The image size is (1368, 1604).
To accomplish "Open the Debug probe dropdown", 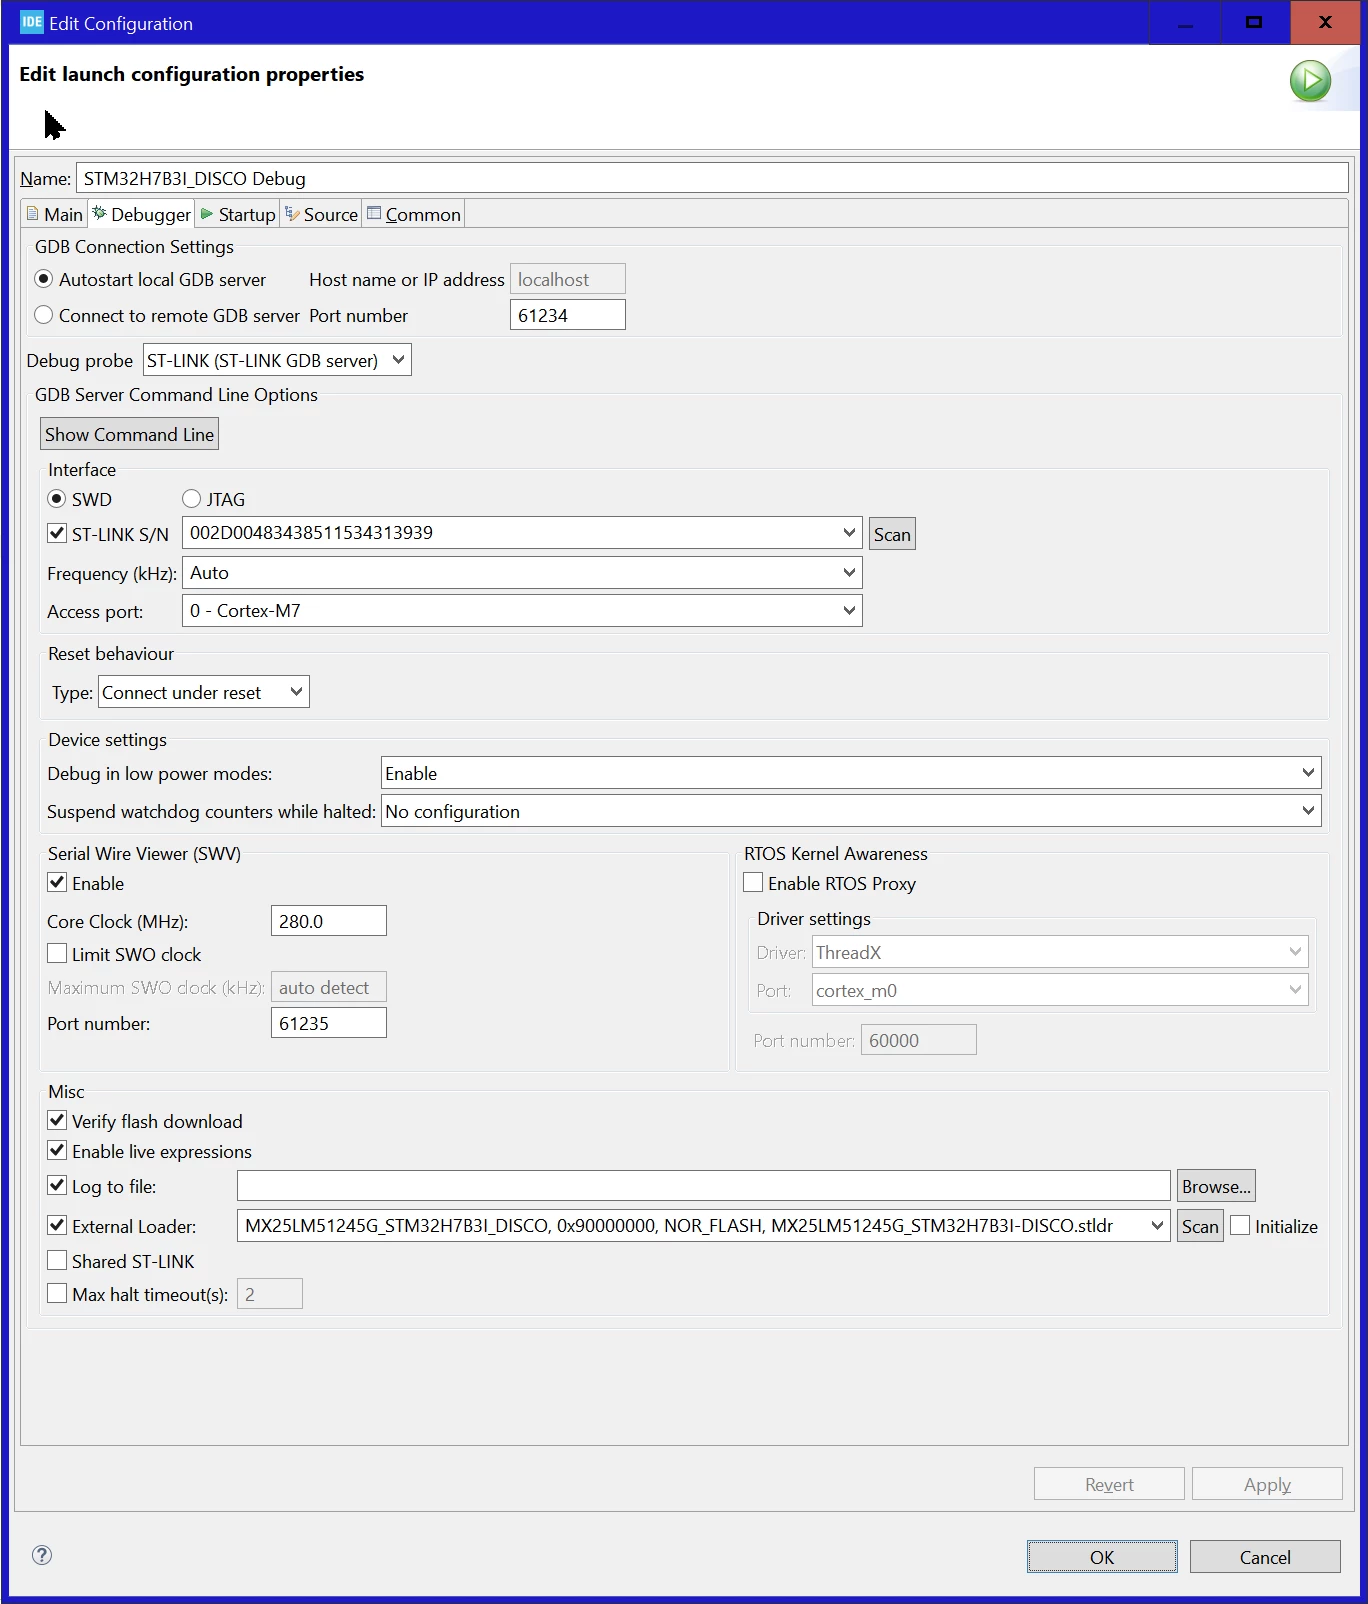I will pos(277,360).
